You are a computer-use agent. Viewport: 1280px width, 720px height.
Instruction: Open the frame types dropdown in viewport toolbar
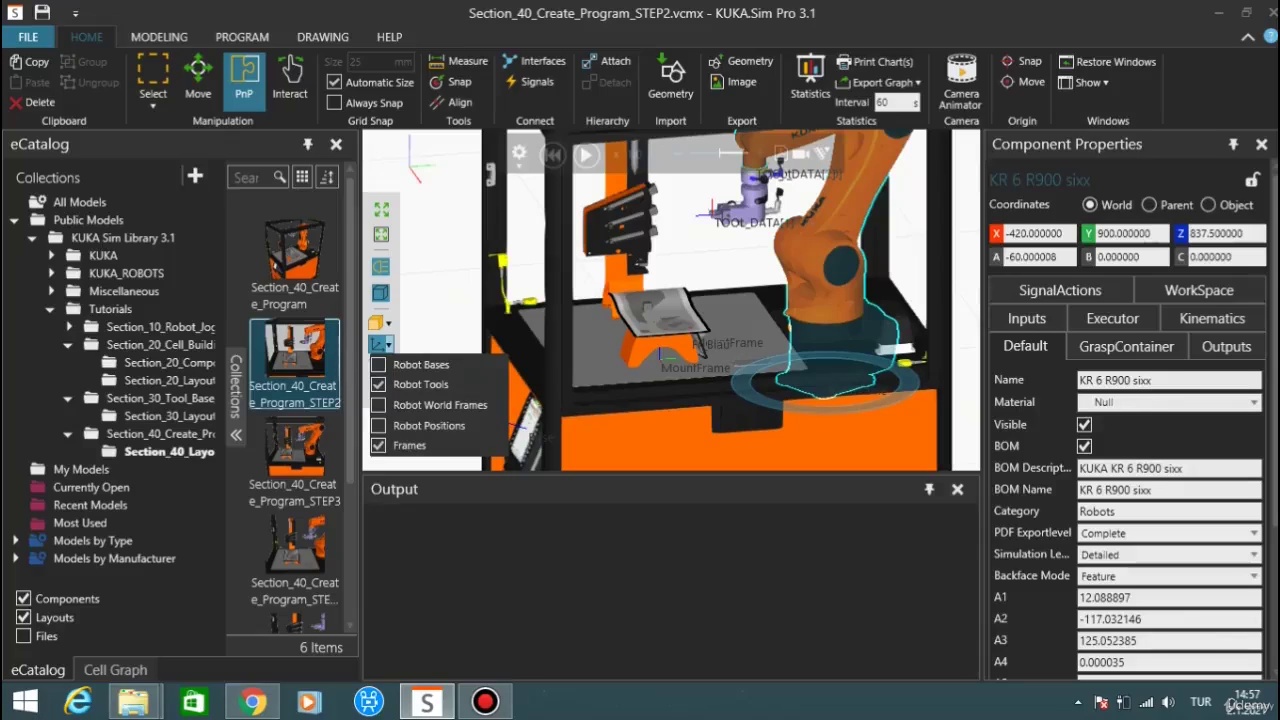pyautogui.click(x=382, y=345)
